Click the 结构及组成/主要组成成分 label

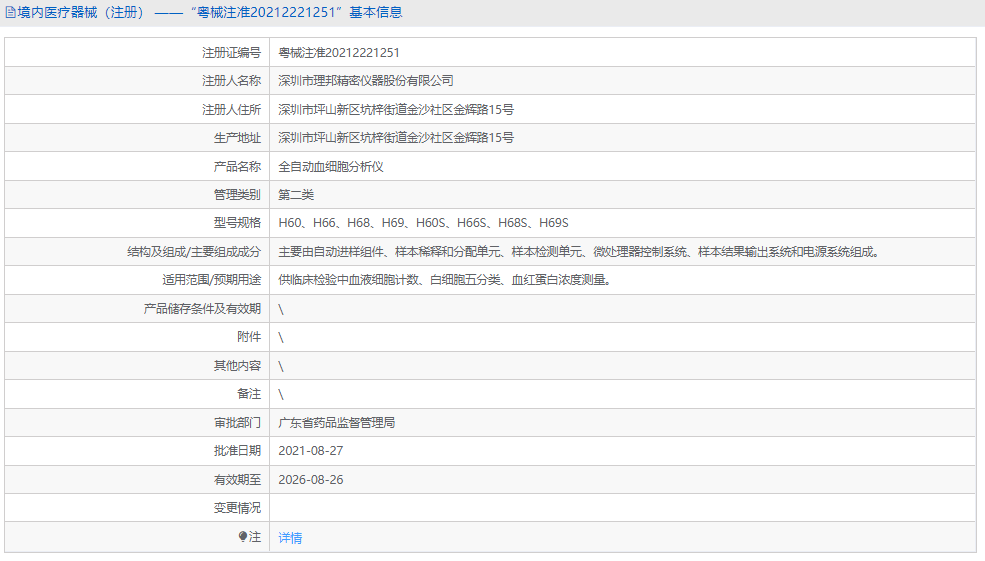click(x=194, y=252)
